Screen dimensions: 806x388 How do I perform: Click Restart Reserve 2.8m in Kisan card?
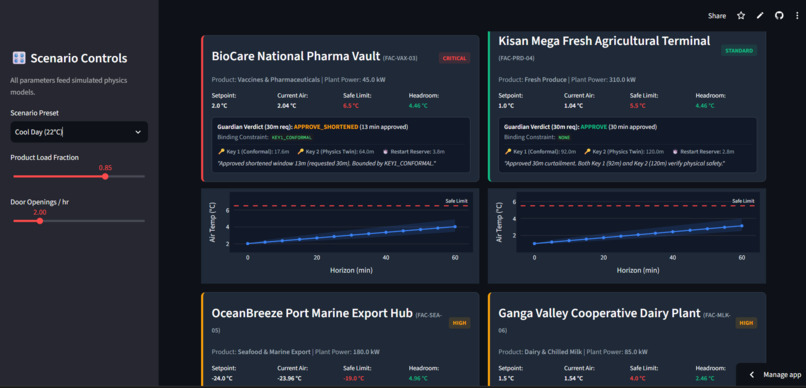click(x=703, y=152)
